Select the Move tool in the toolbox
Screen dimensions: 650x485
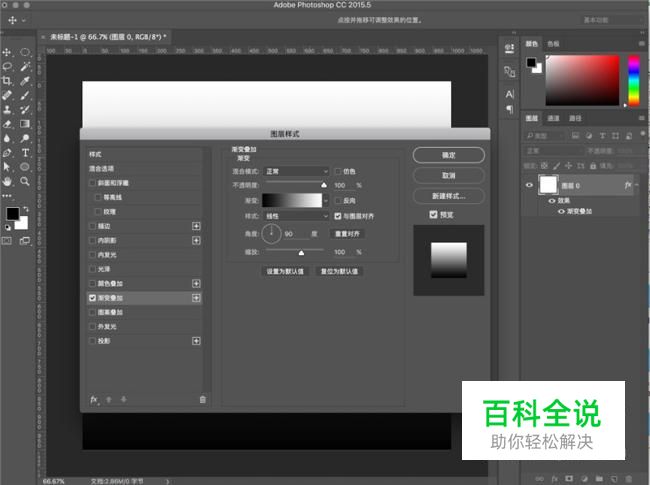[x=7, y=52]
